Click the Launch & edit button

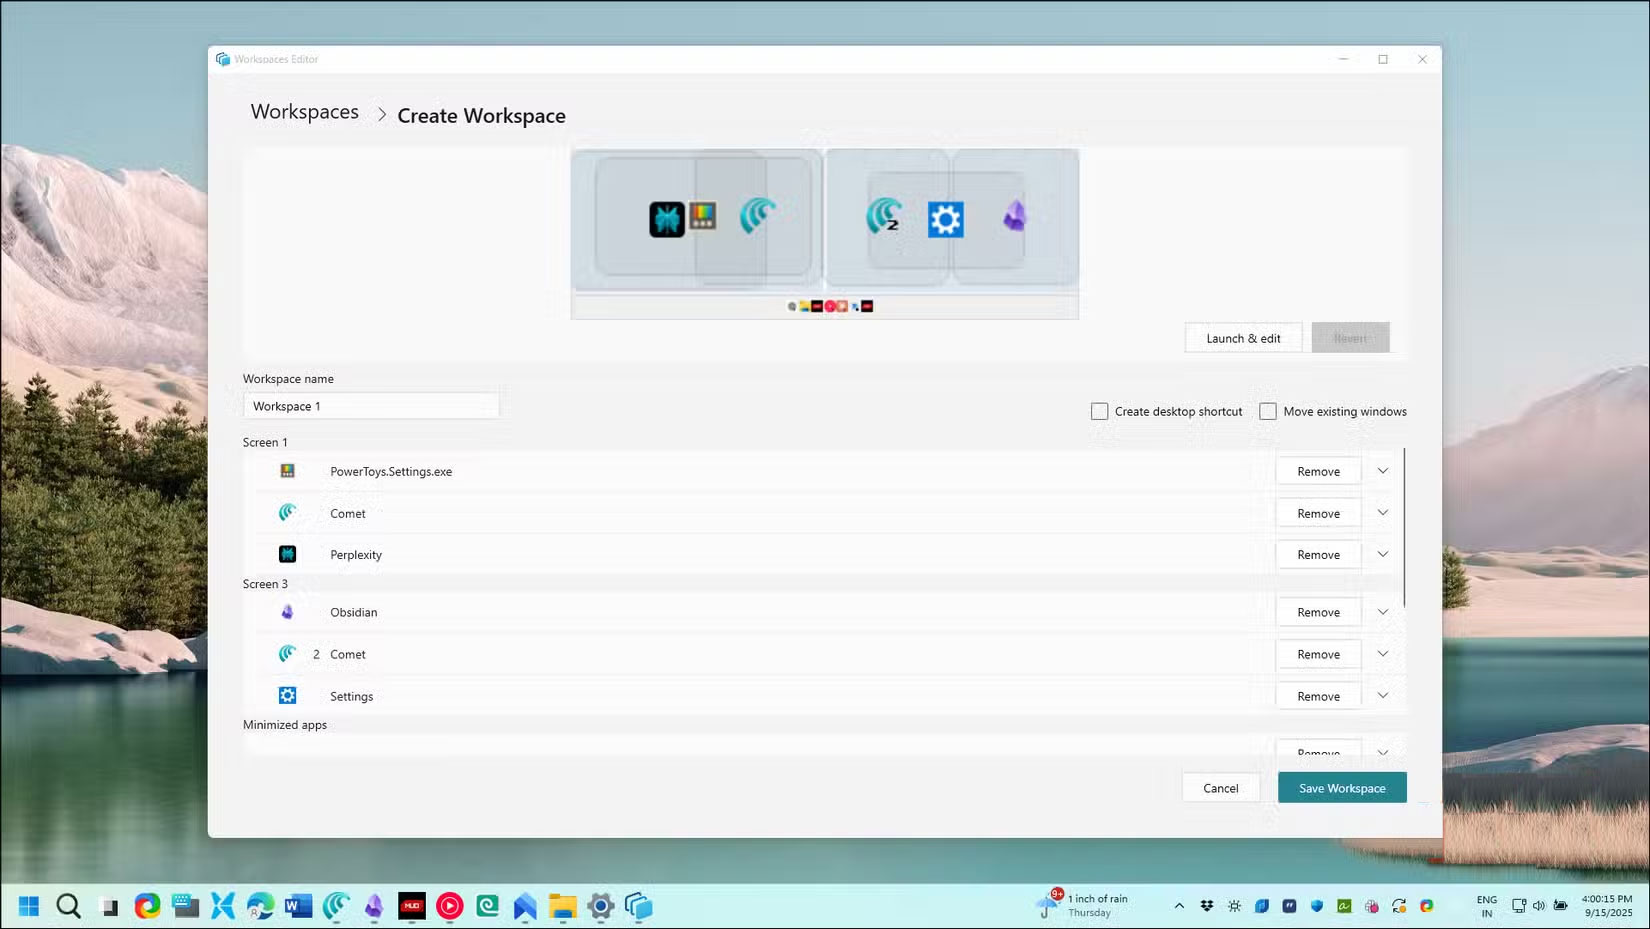pos(1243,337)
